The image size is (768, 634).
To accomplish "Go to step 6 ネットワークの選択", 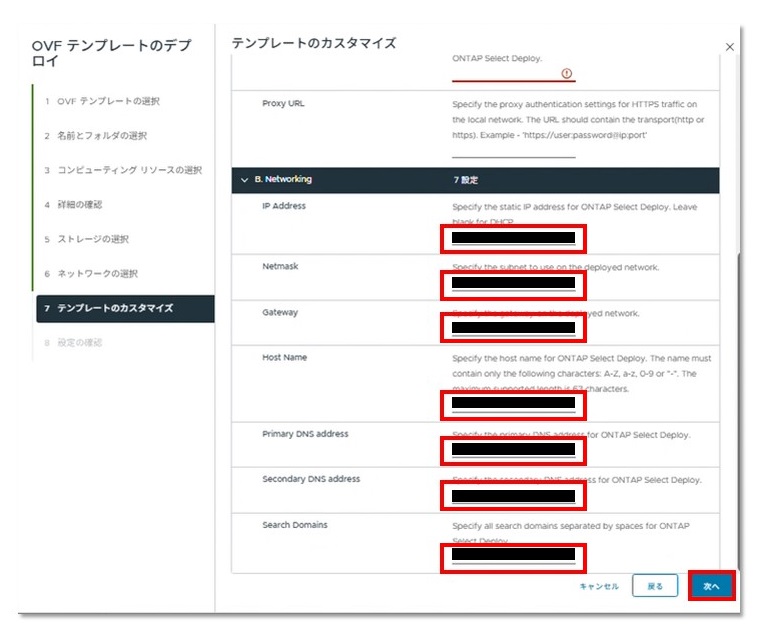I will (97, 274).
